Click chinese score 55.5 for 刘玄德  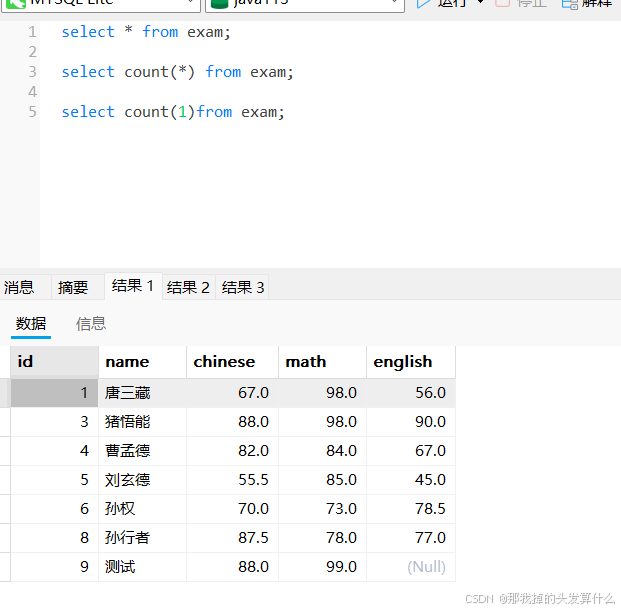[232, 480]
